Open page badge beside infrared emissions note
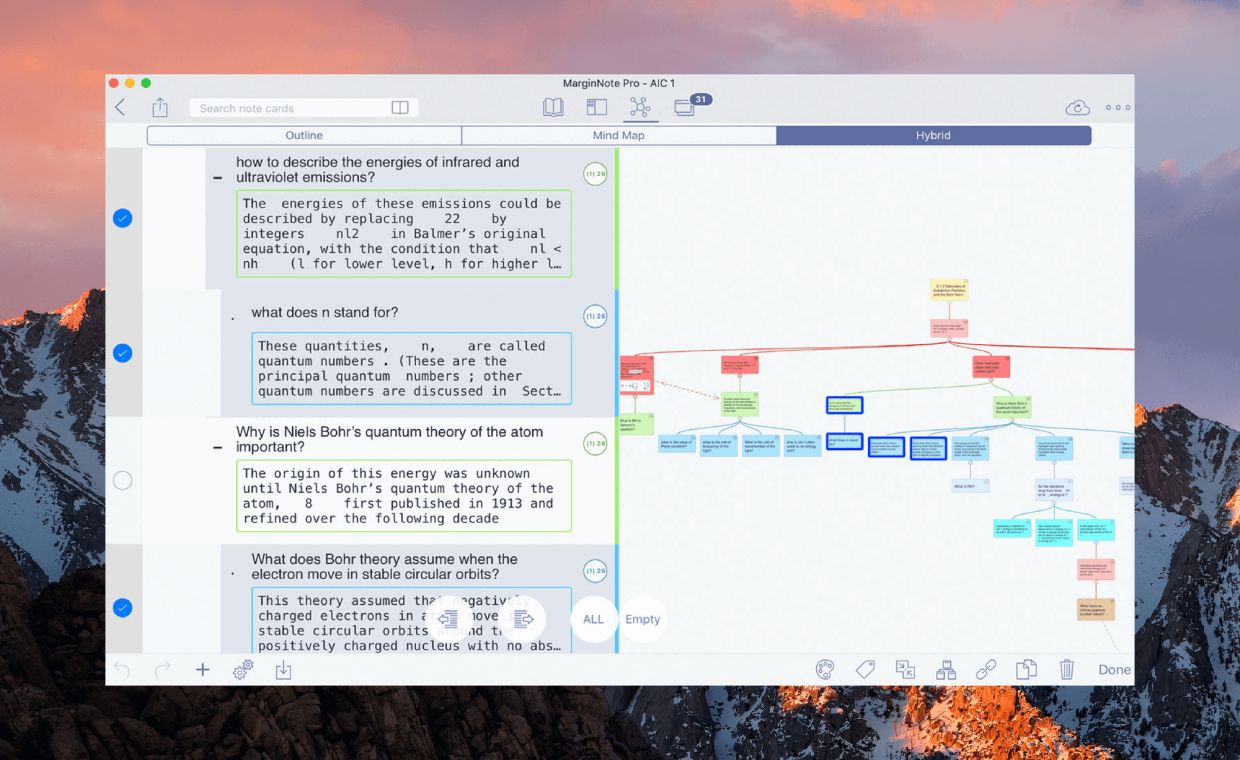 pyautogui.click(x=595, y=174)
